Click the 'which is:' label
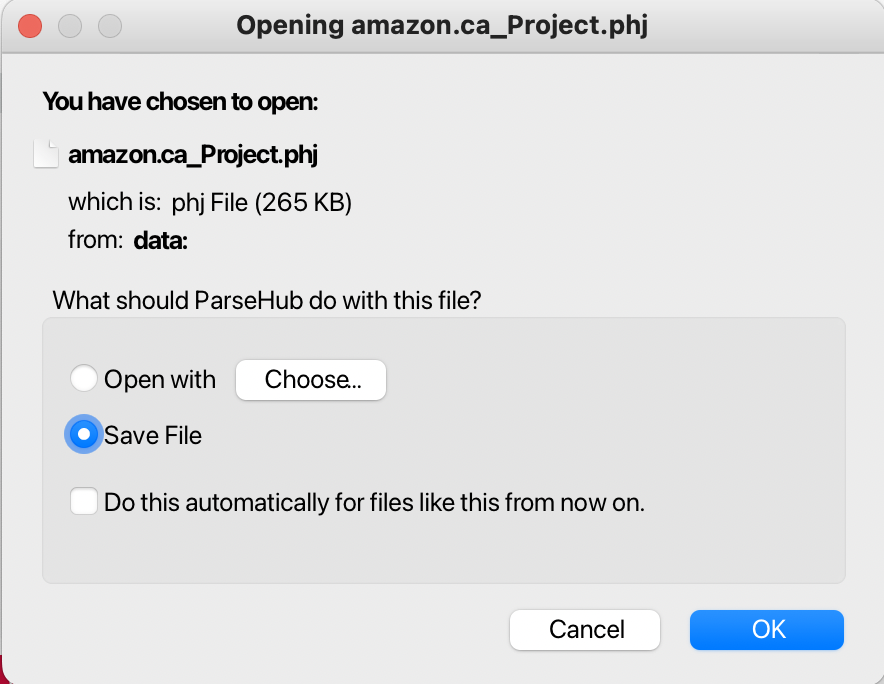 click(x=115, y=202)
